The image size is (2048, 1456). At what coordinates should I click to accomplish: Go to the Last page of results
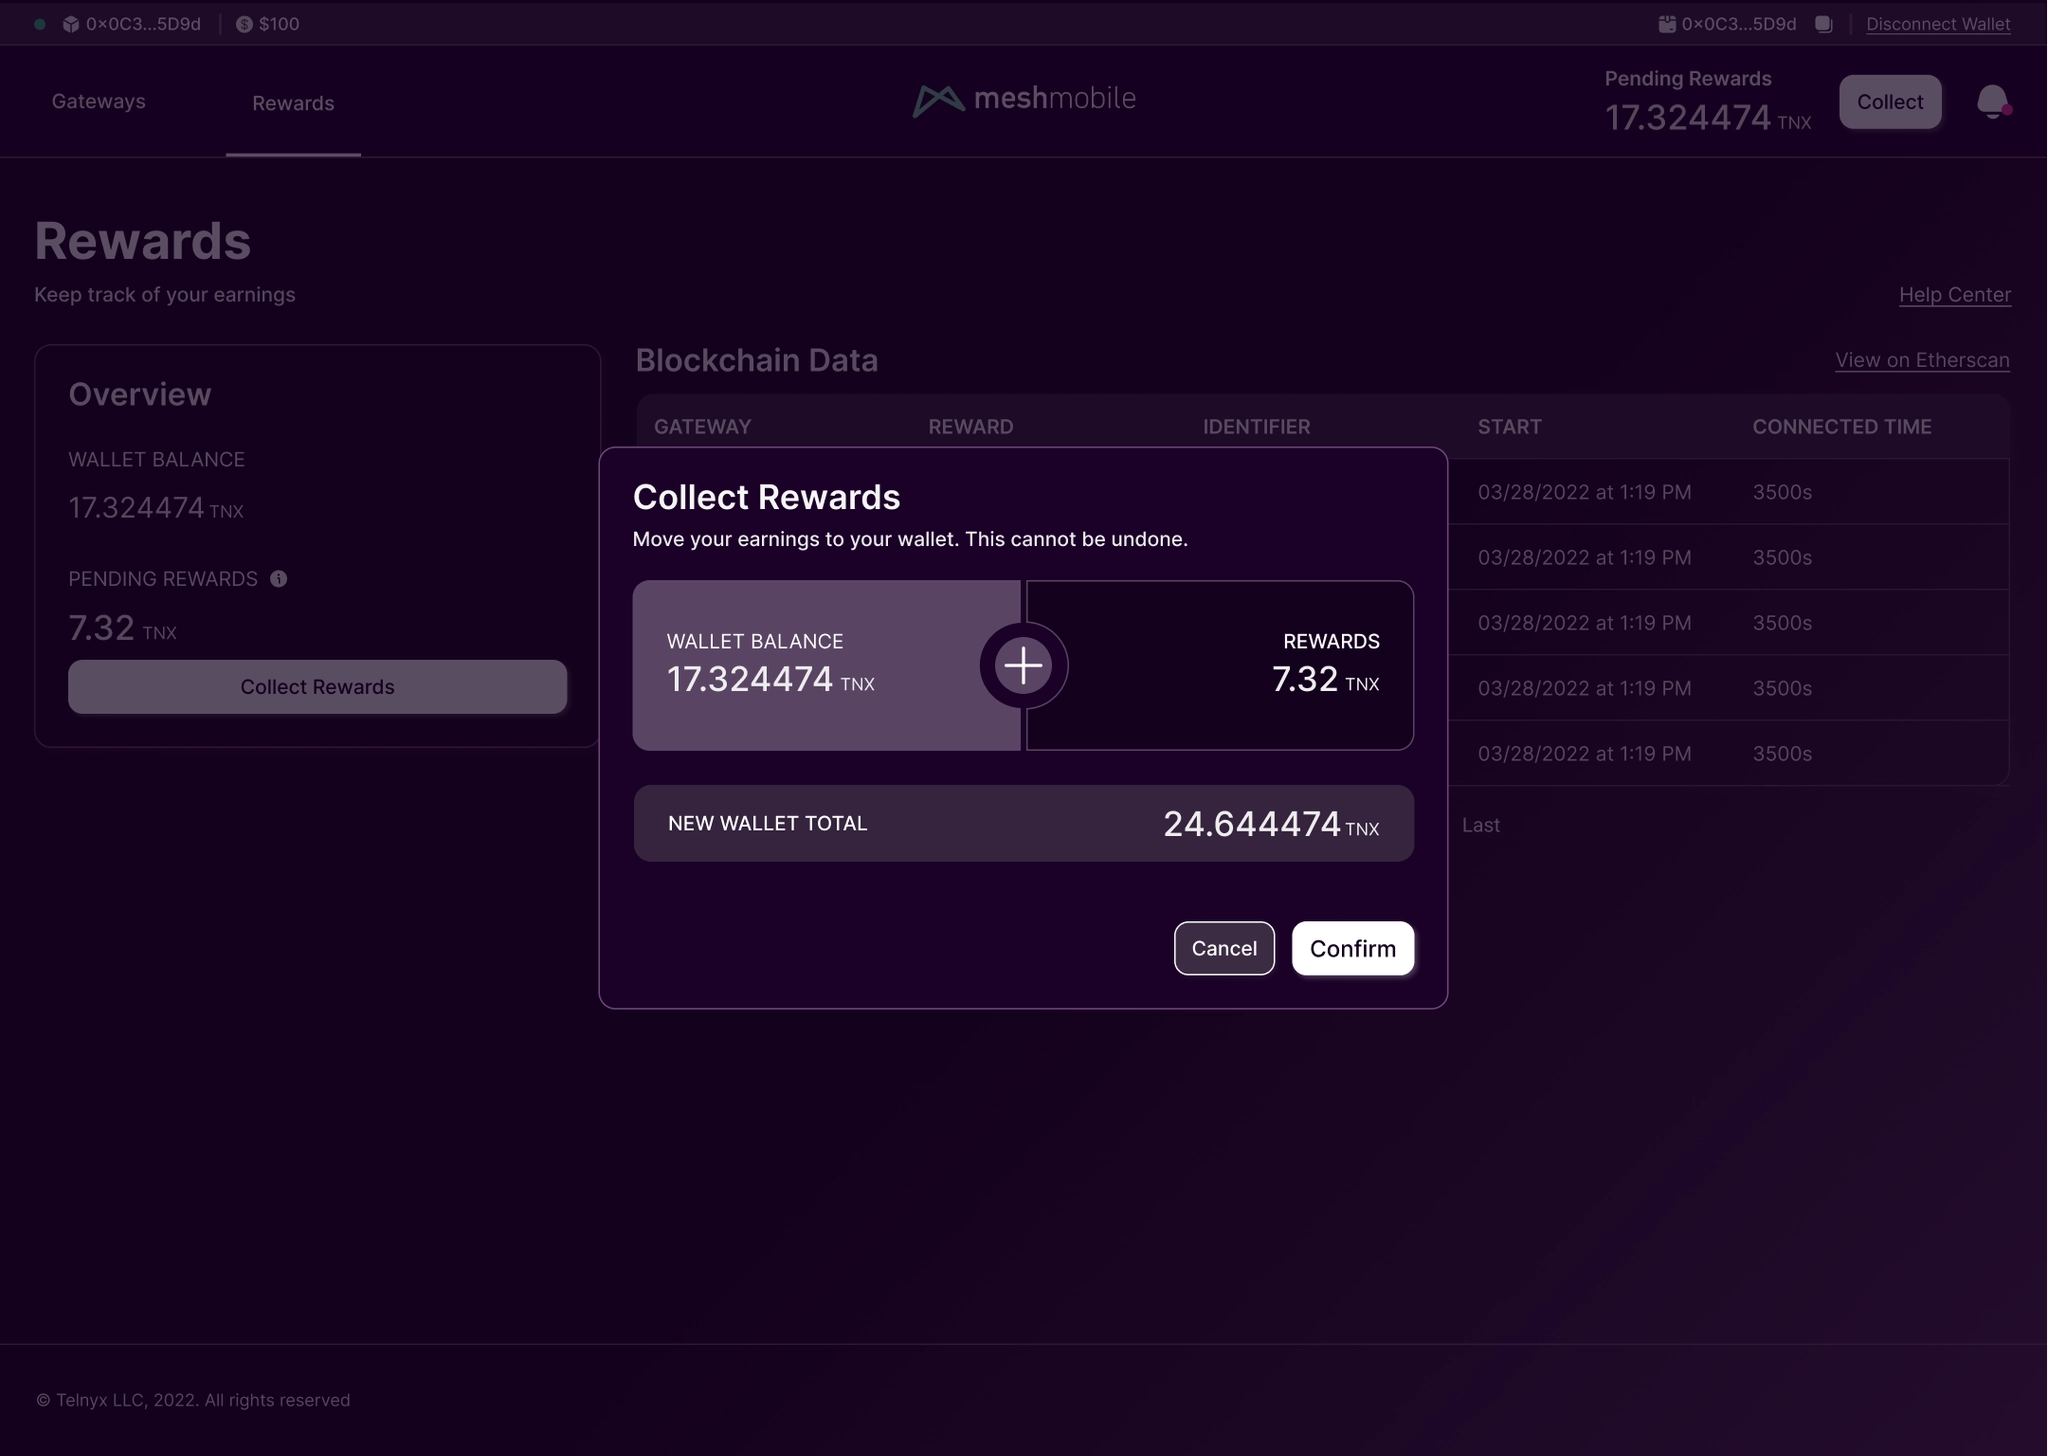coord(1480,825)
